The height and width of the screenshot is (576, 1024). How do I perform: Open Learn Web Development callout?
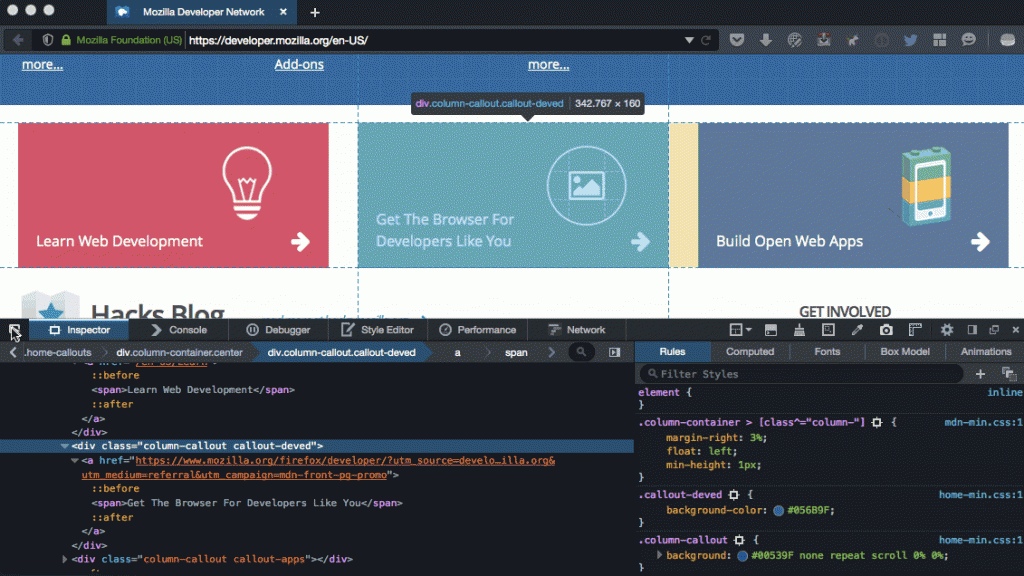click(173, 195)
